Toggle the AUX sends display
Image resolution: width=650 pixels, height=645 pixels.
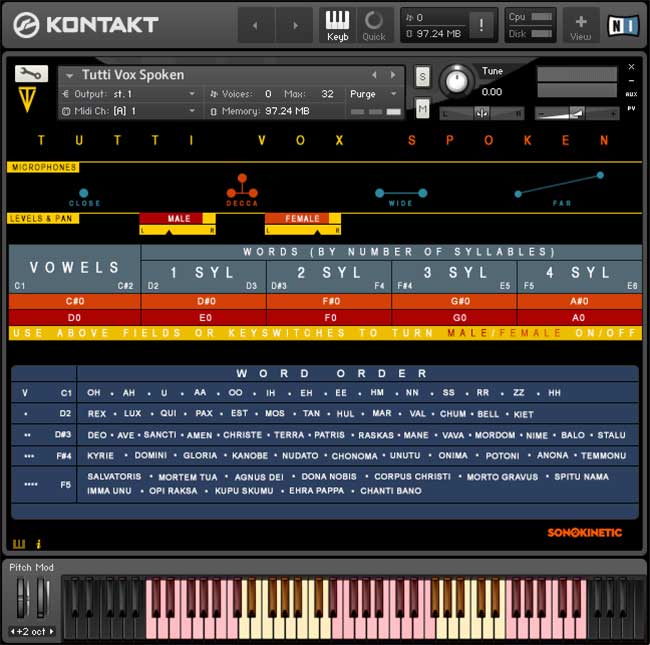(631, 94)
